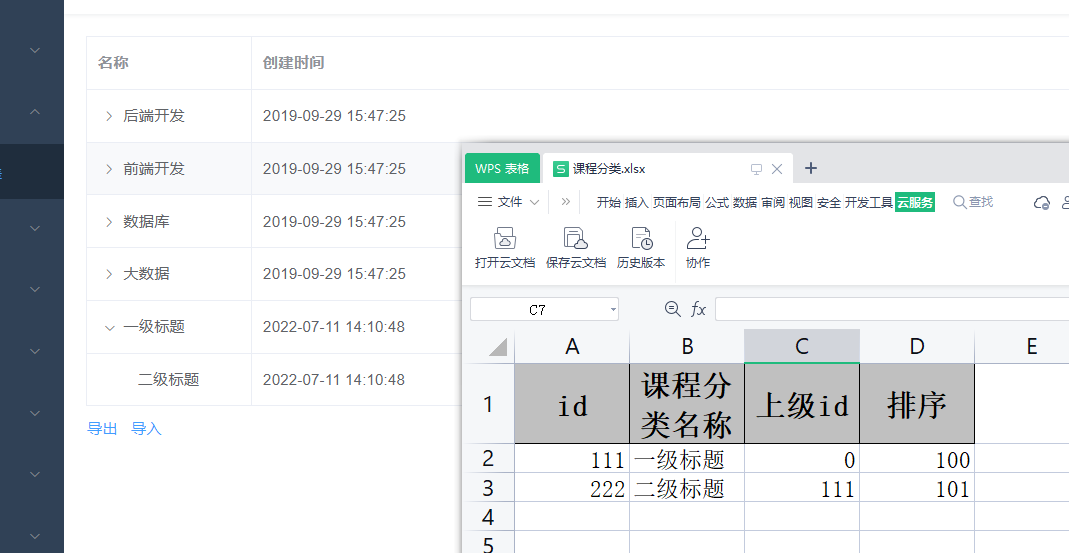Collapse the 一级标题 category row

109,327
